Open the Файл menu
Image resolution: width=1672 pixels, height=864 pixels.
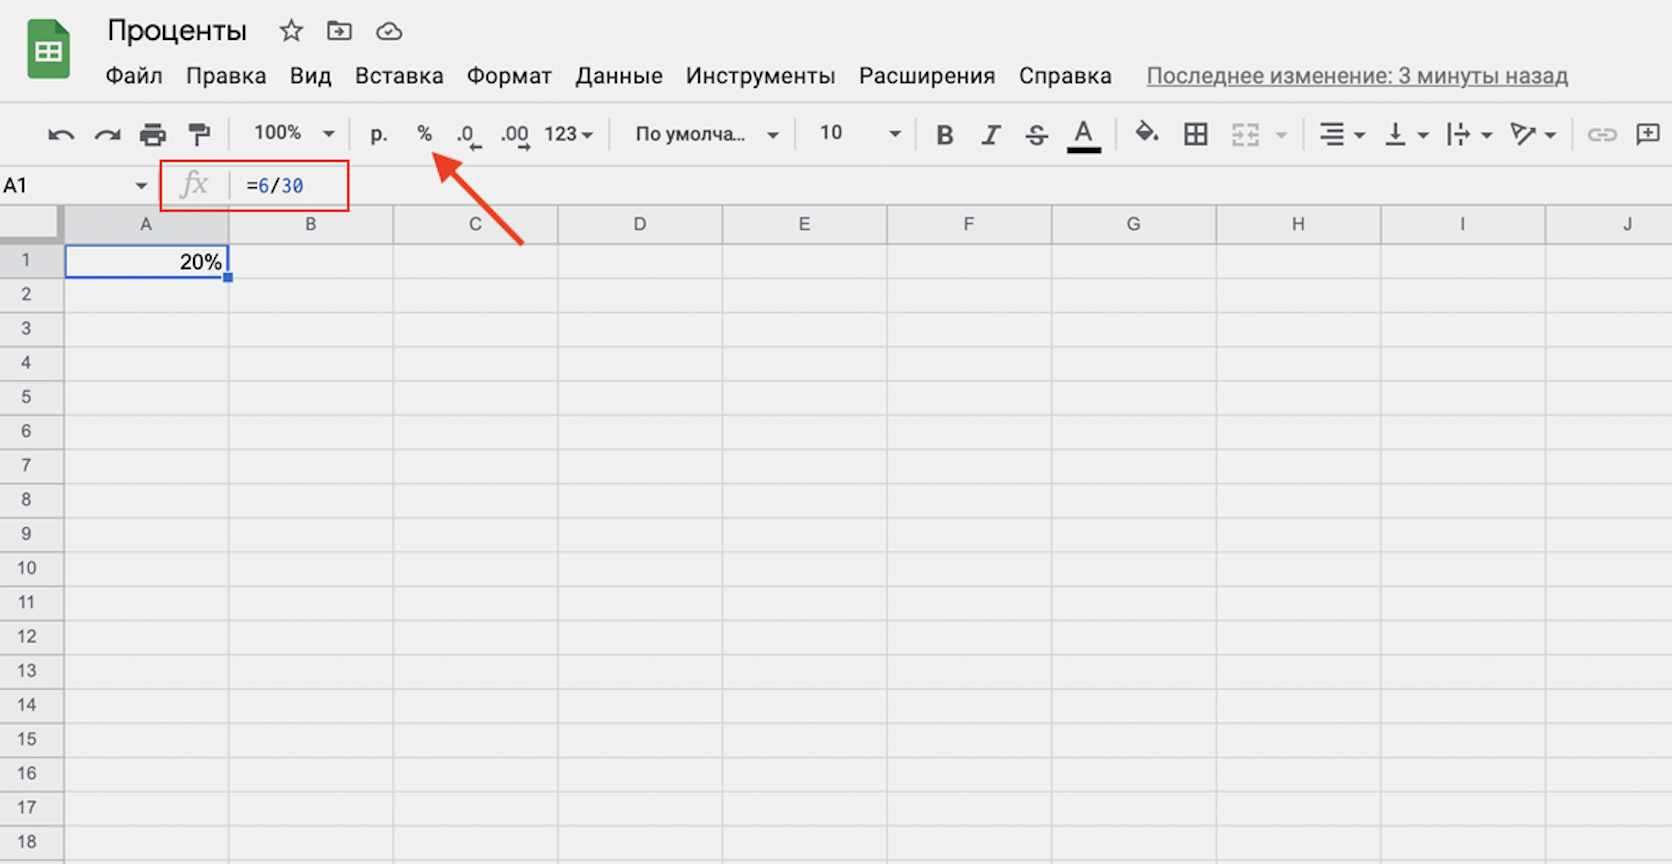[134, 76]
